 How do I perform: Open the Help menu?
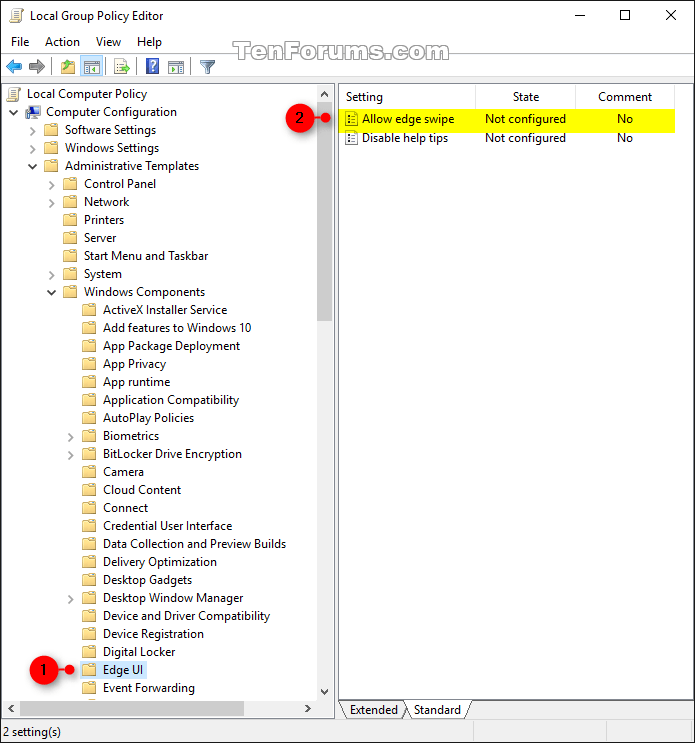pyautogui.click(x=149, y=42)
